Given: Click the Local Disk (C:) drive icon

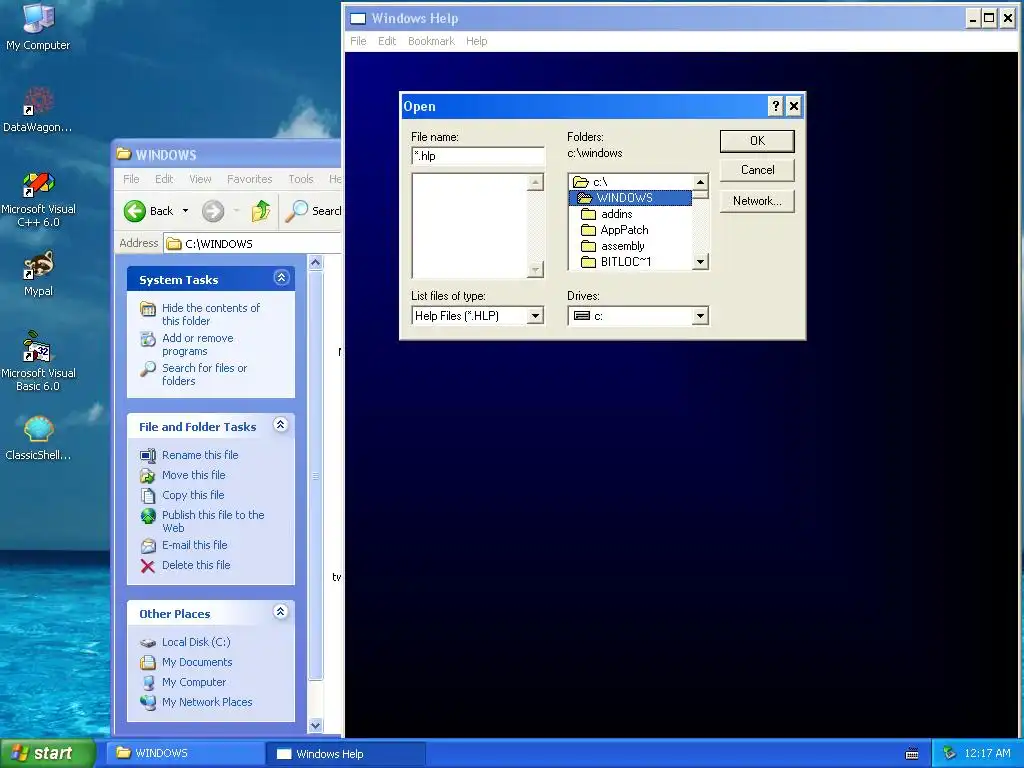Looking at the screenshot, I should pos(148,643).
